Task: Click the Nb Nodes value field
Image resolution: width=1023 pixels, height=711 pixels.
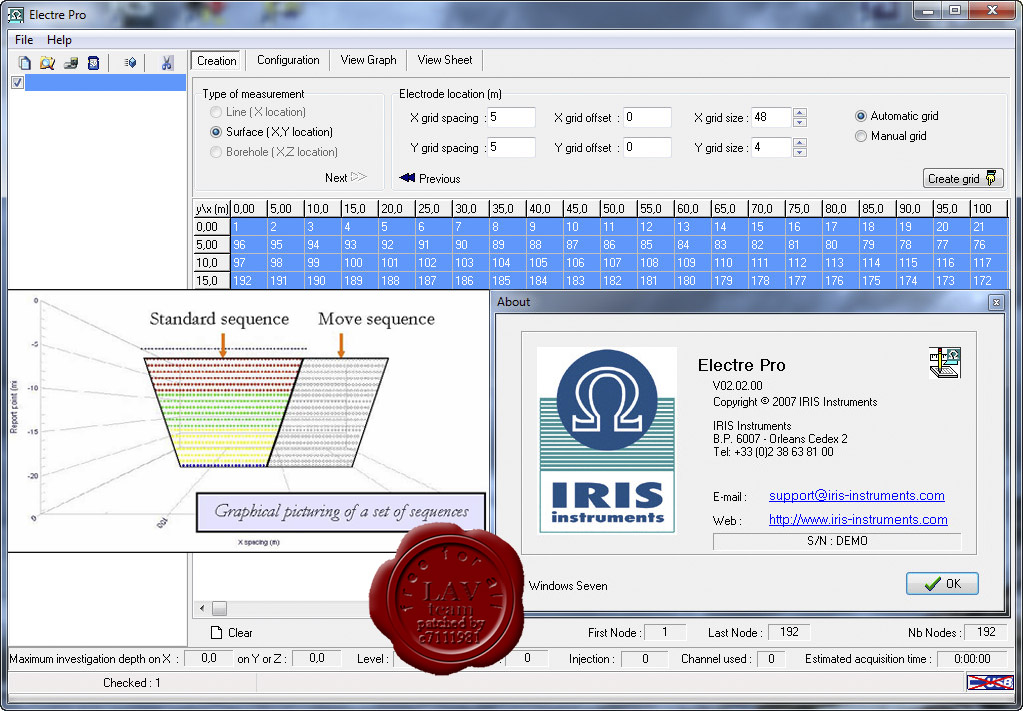Action: [x=986, y=632]
